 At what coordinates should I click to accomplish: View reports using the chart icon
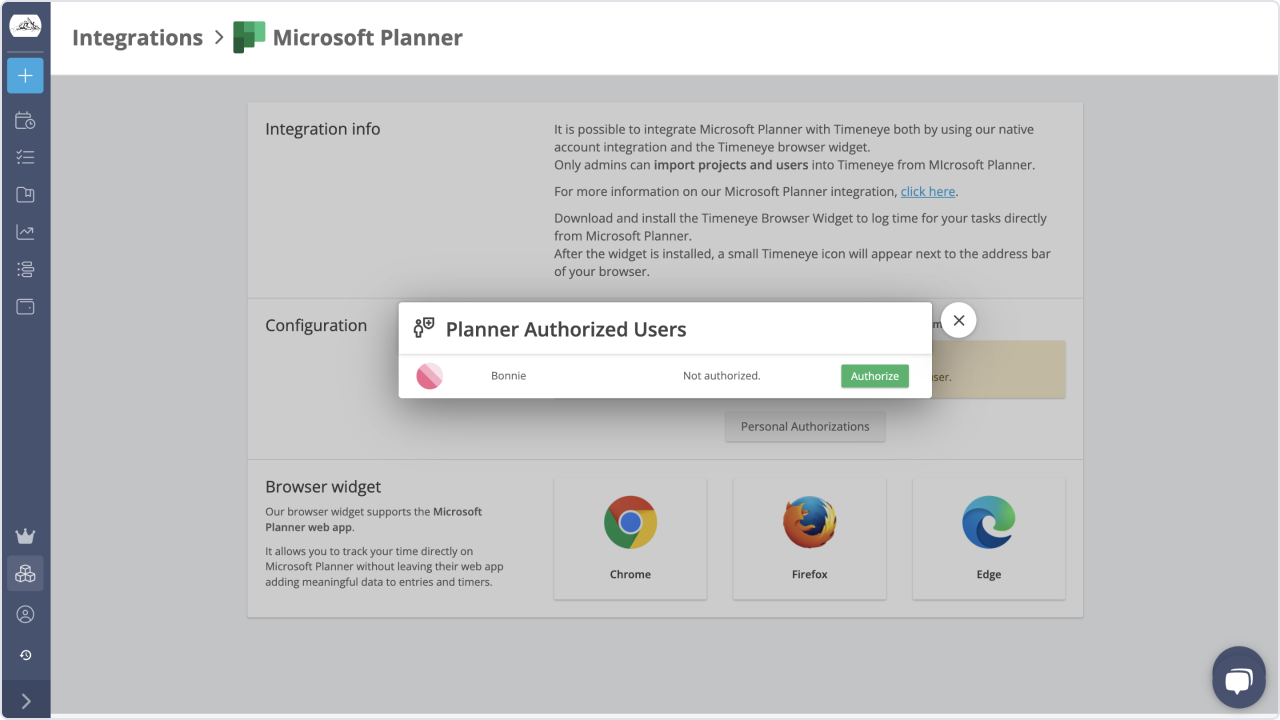click(25, 231)
